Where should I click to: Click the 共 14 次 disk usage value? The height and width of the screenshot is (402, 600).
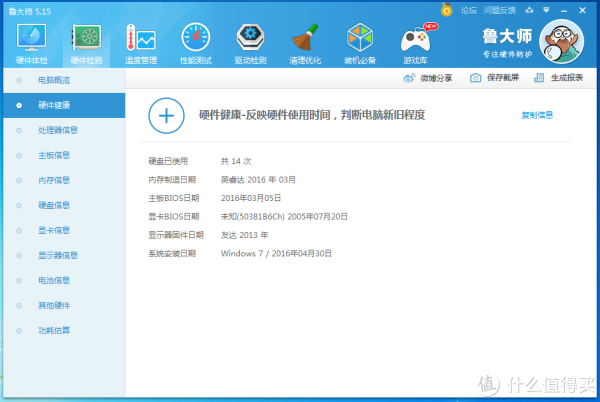click(x=236, y=161)
